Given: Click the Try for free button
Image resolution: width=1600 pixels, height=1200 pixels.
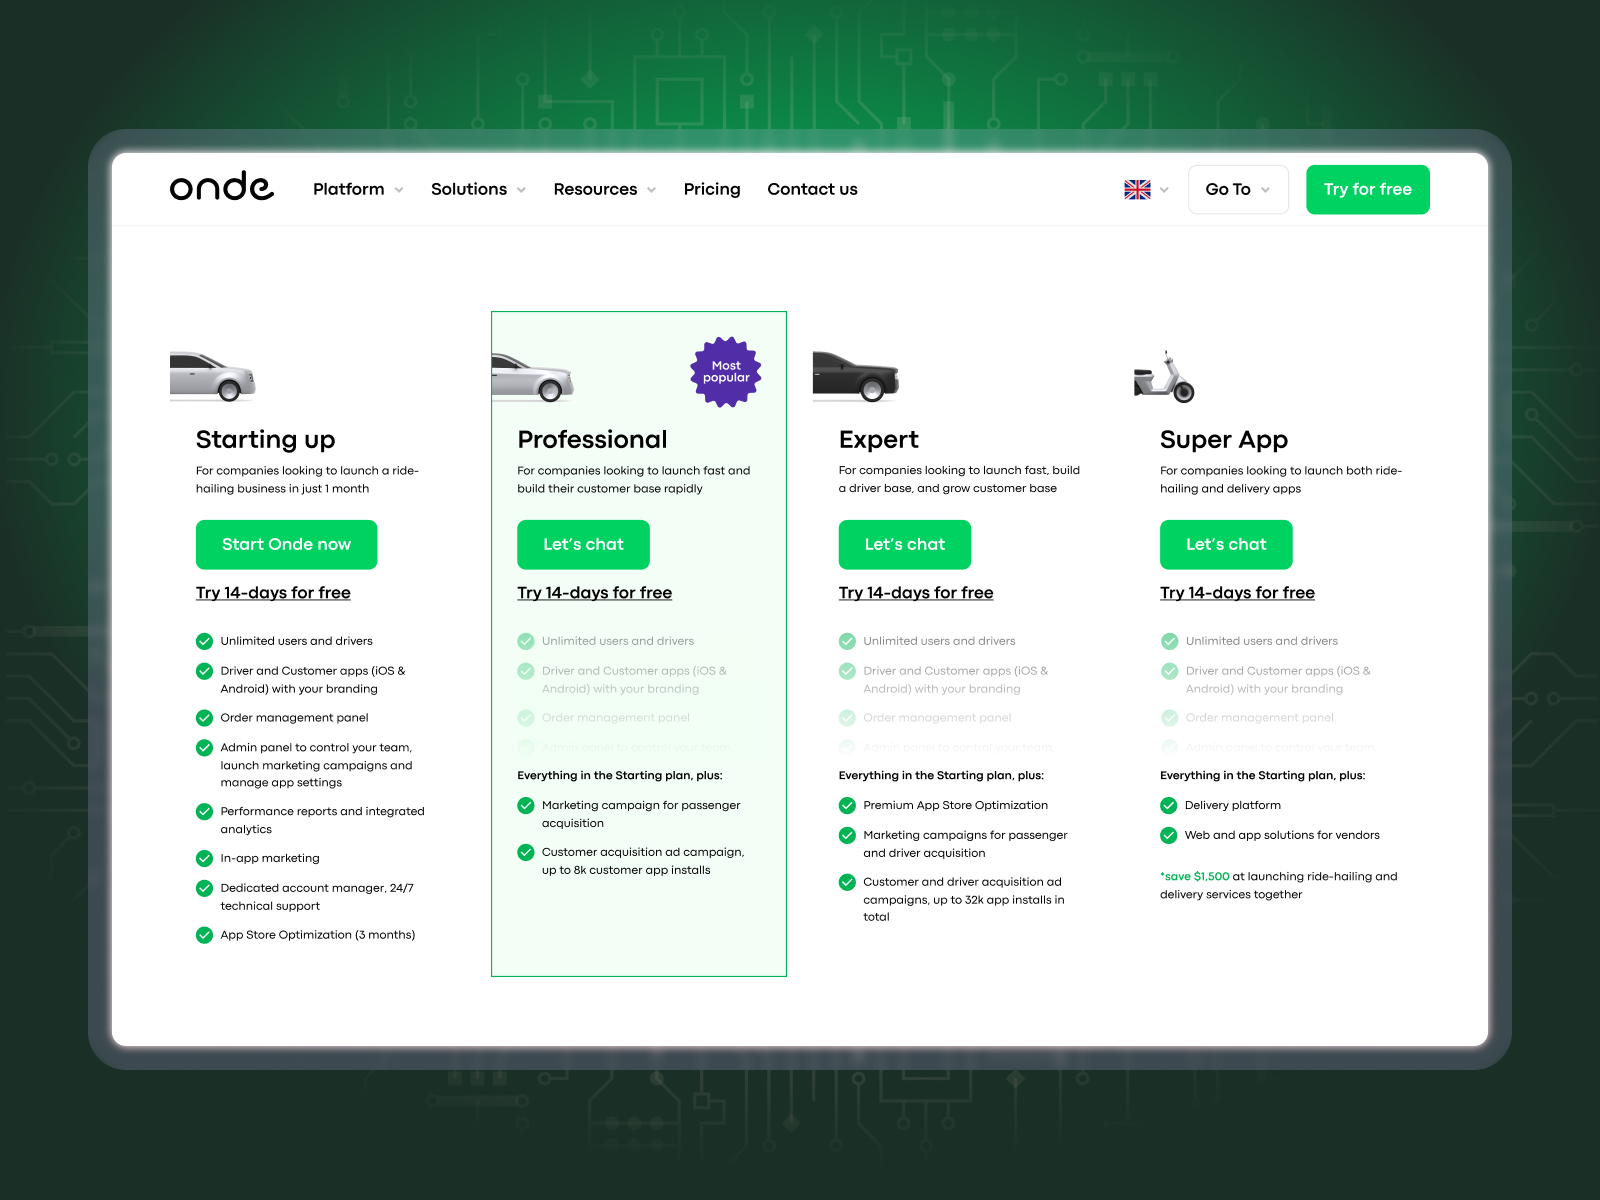Looking at the screenshot, I should pos(1367,189).
